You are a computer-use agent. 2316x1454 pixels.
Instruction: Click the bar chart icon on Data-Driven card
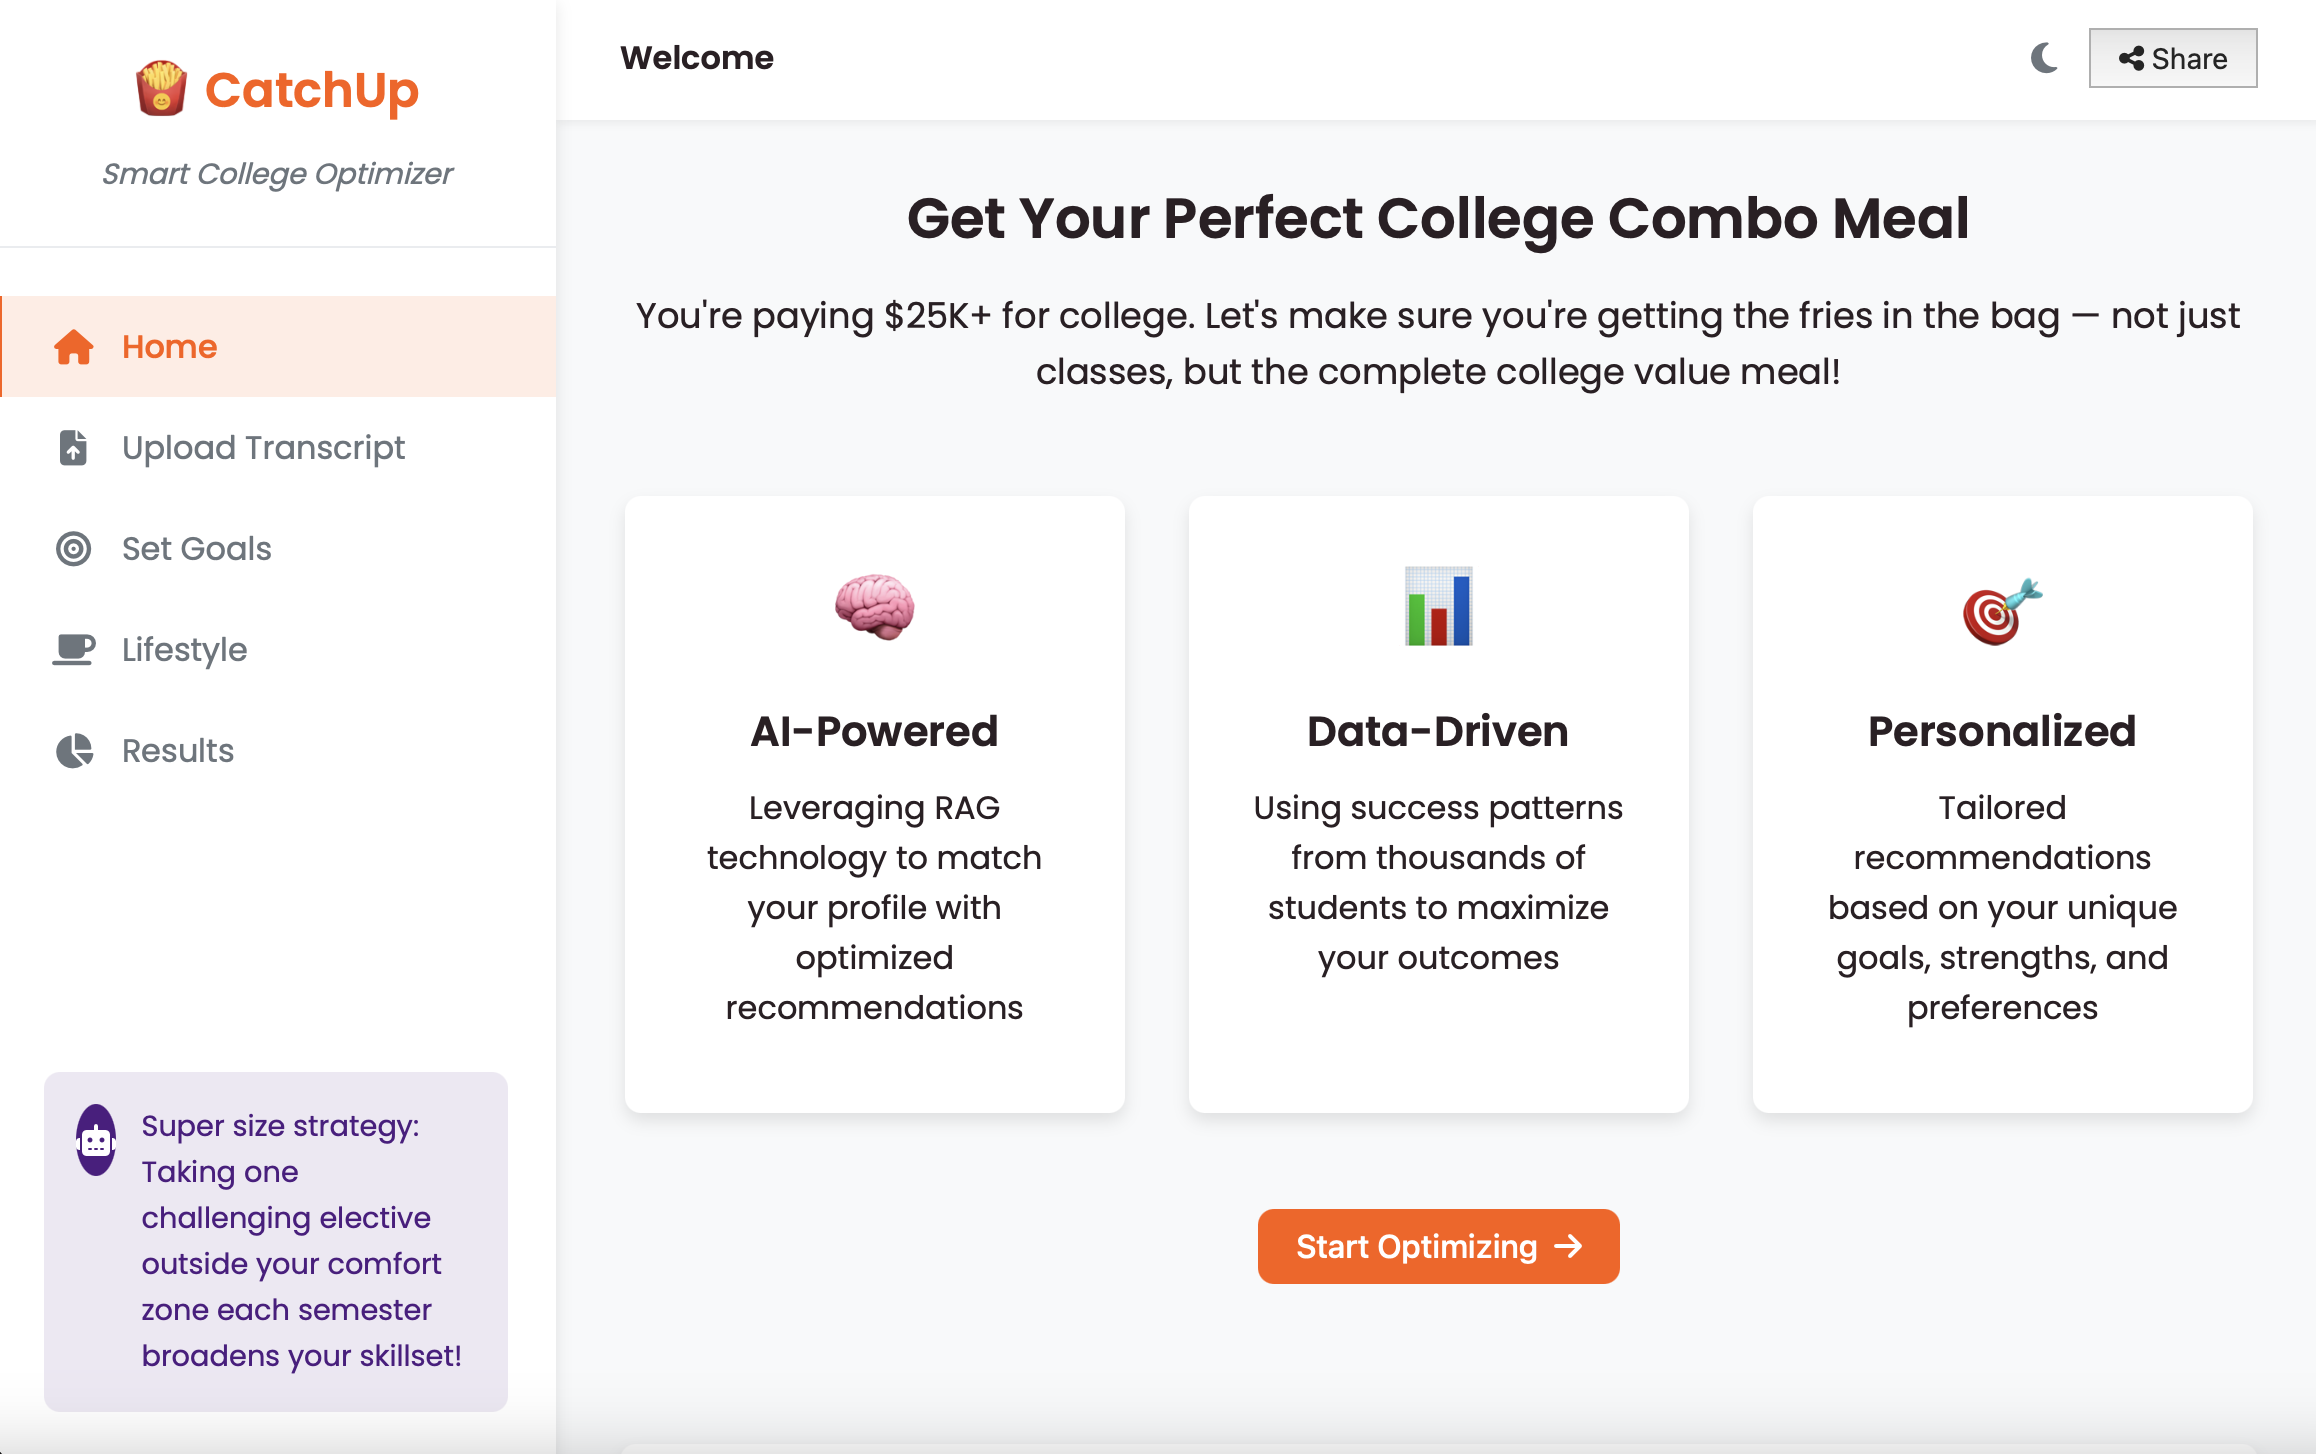pyautogui.click(x=1438, y=607)
